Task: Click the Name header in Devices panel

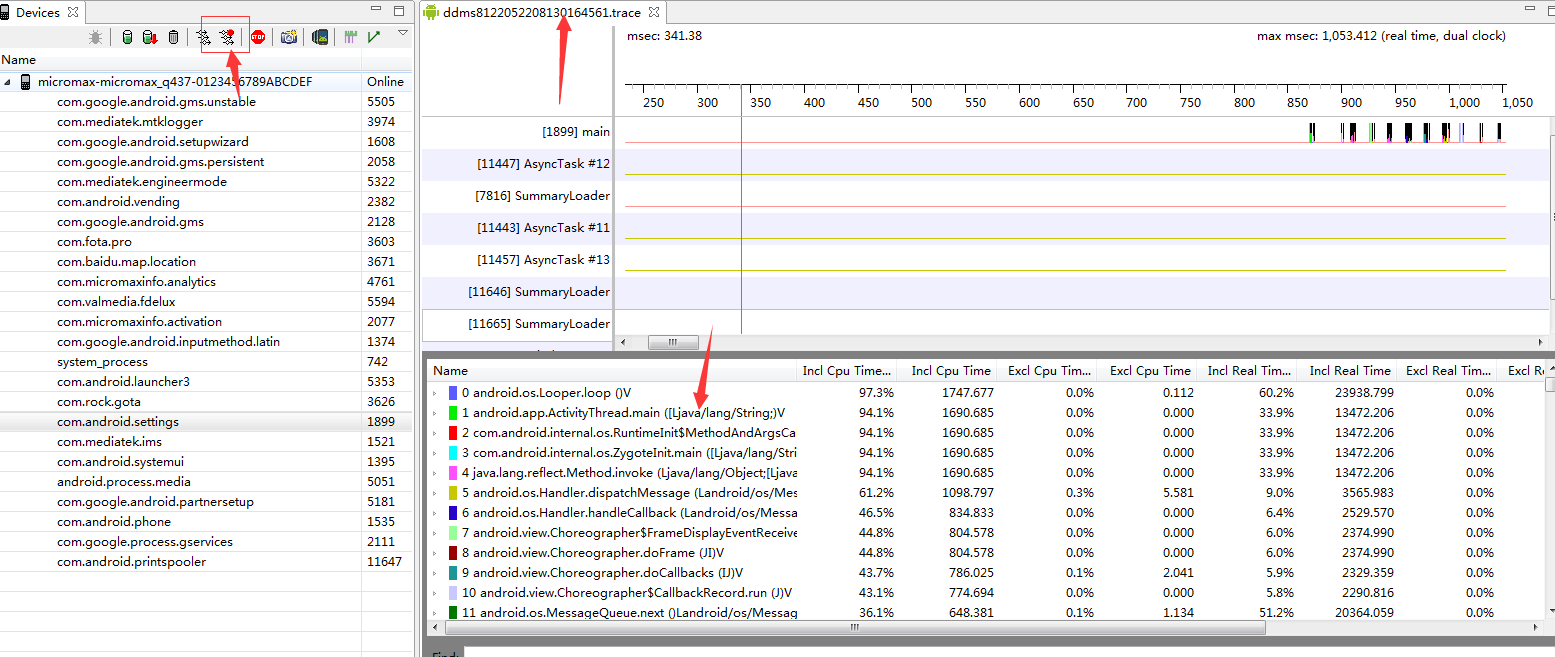Action: 180,60
